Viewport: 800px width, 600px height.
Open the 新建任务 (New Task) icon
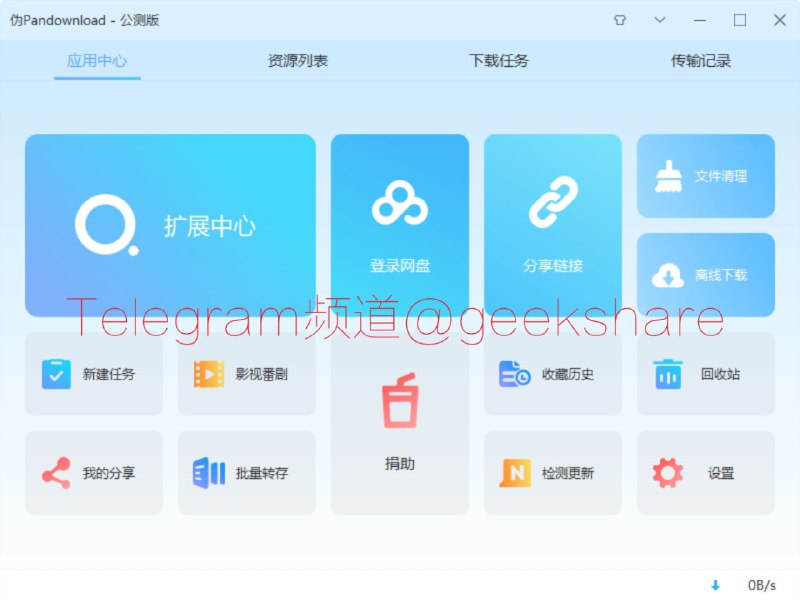pyautogui.click(x=93, y=373)
